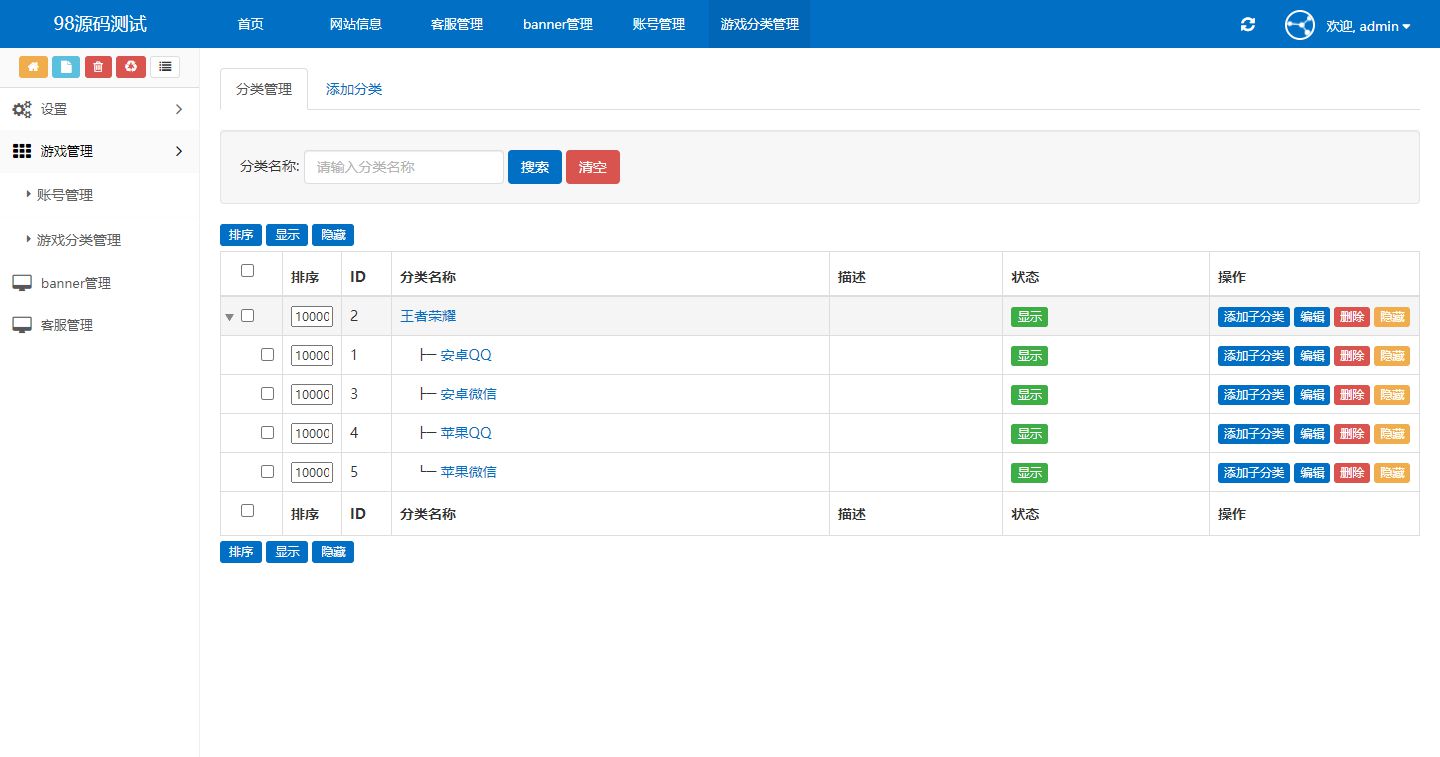This screenshot has height=757, width=1440.
Task: Click the blue document shortcut icon
Action: click(66, 67)
